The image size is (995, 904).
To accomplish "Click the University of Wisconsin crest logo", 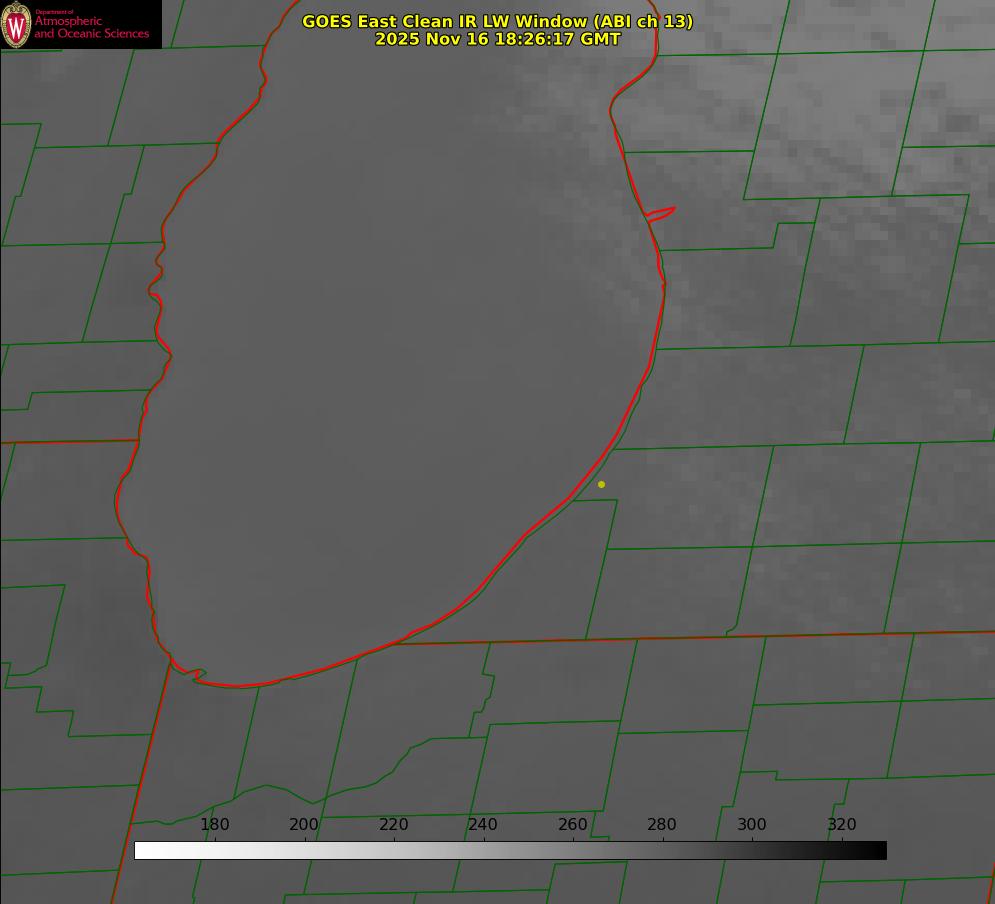I will [16, 24].
